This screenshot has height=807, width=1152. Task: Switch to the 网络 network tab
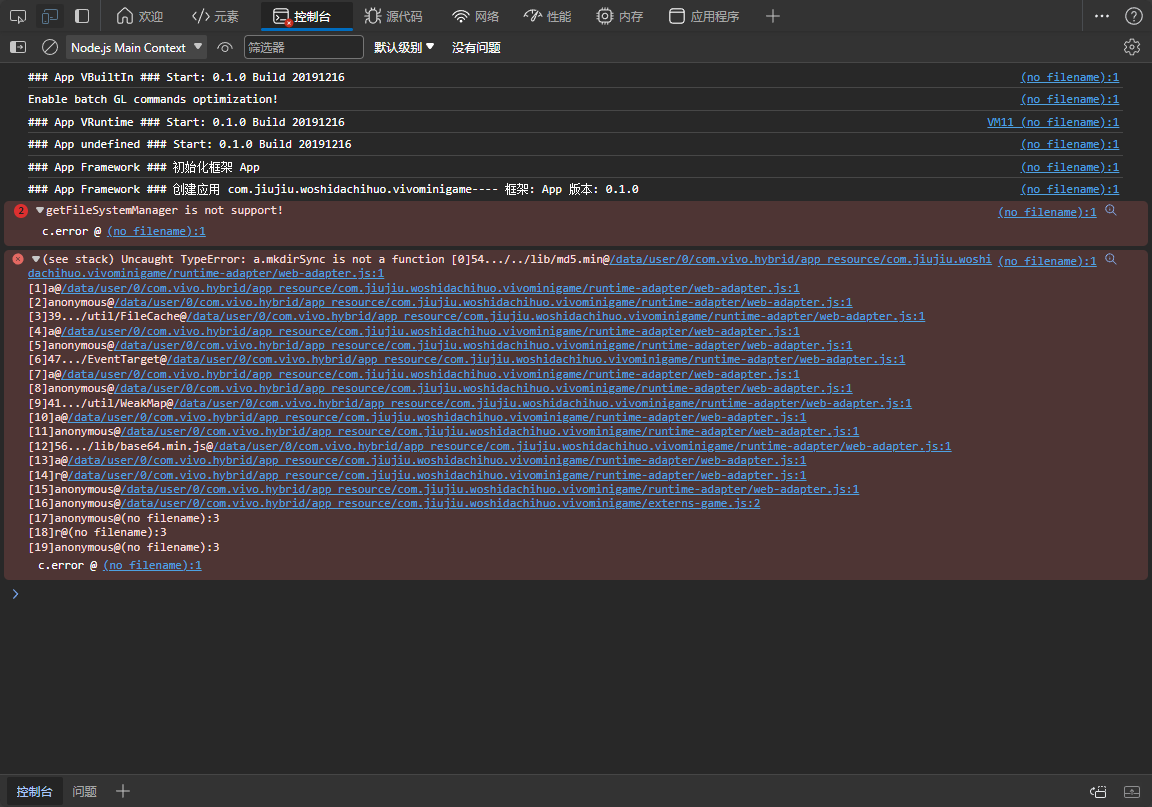click(x=475, y=16)
